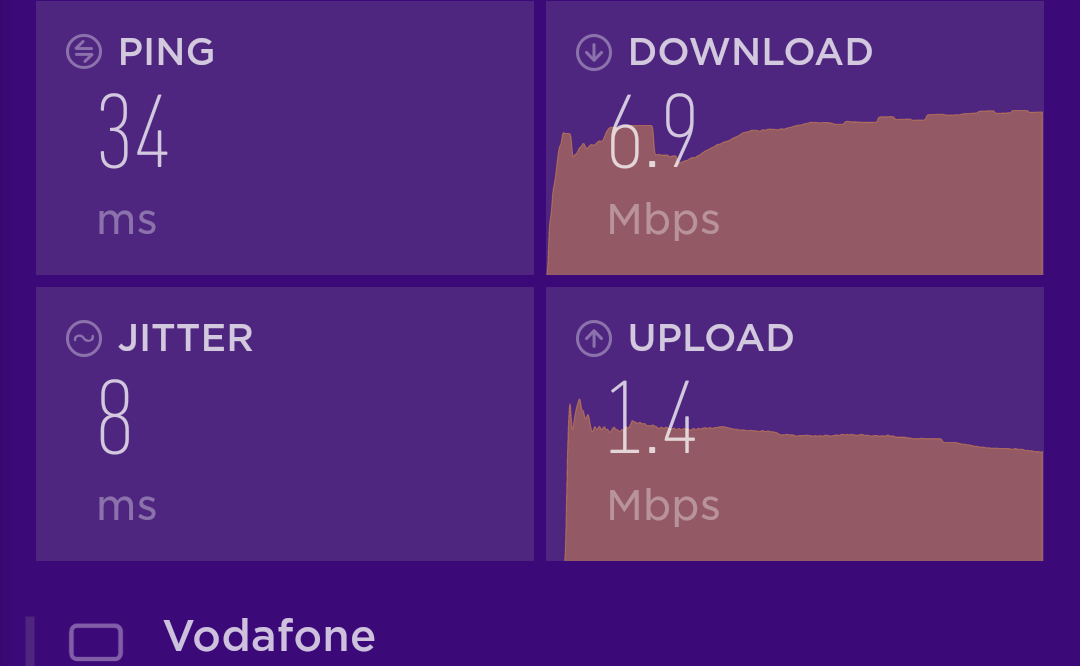Click the 34 ping value
The height and width of the screenshot is (666, 1080).
tap(134, 132)
